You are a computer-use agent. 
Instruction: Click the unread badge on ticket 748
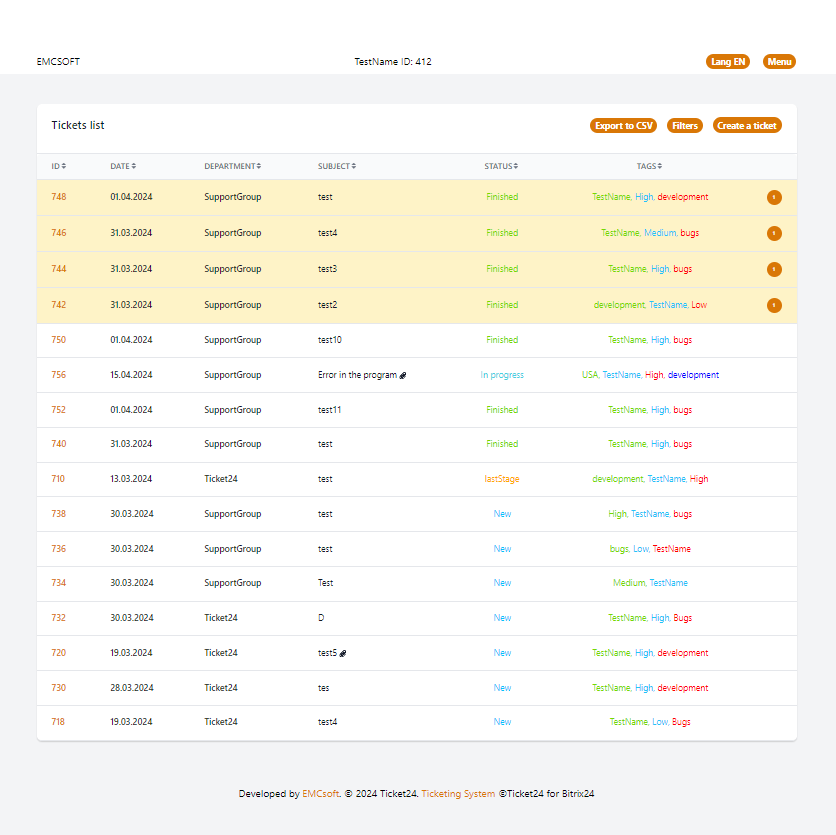(x=774, y=198)
